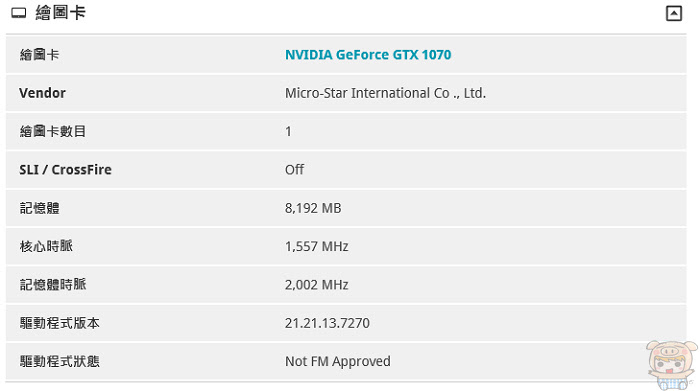Click the 繪圖卡 section heading text

coord(60,12)
